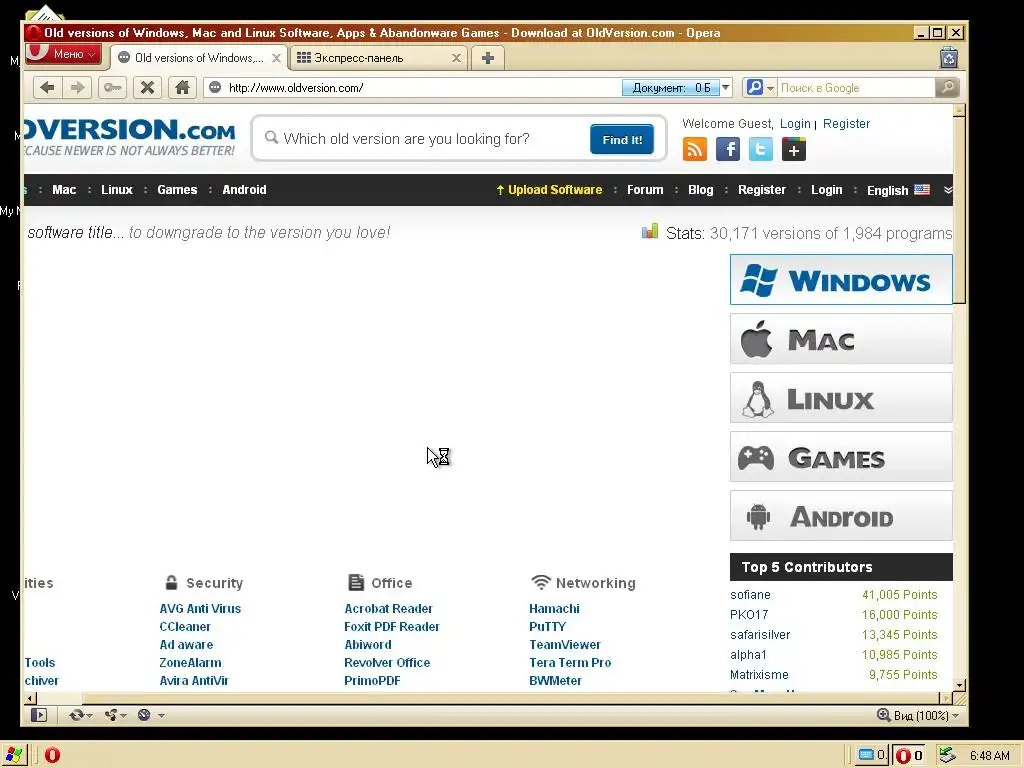
Task: Open the Mac menu item
Action: [64, 190]
